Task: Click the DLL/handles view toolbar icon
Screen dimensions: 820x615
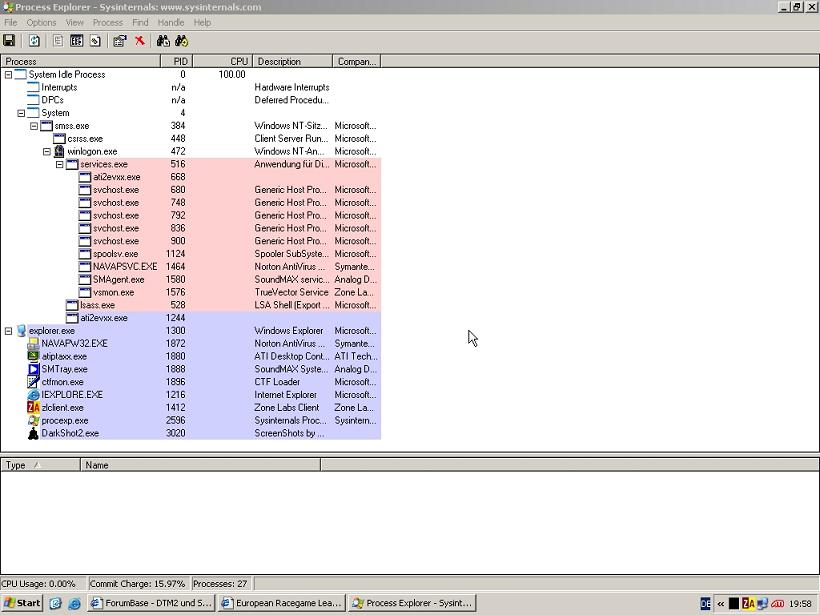Action: [x=95, y=40]
